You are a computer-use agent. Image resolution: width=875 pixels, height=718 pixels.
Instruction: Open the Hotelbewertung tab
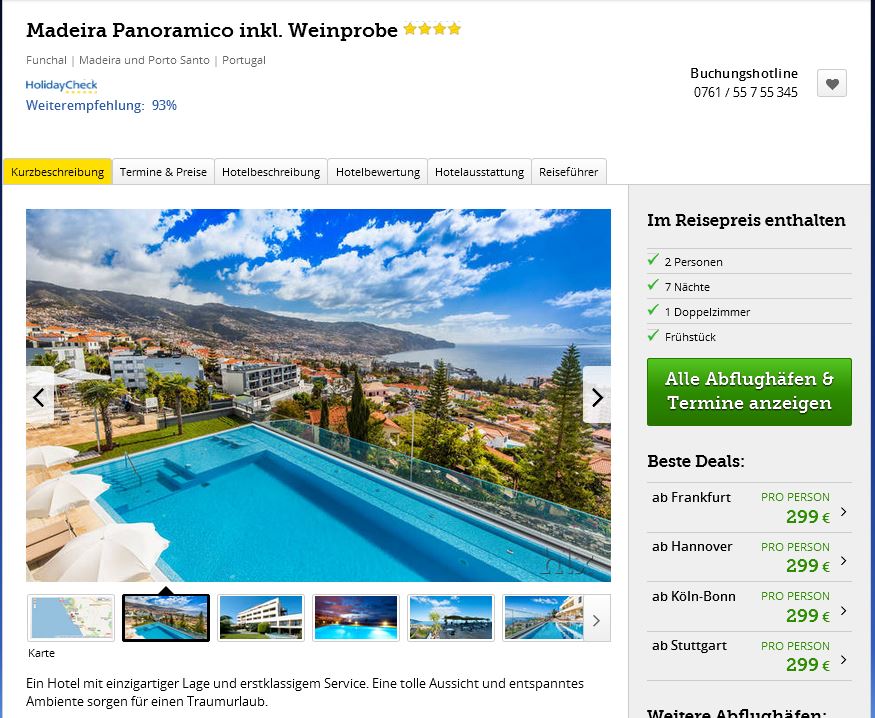tap(378, 172)
